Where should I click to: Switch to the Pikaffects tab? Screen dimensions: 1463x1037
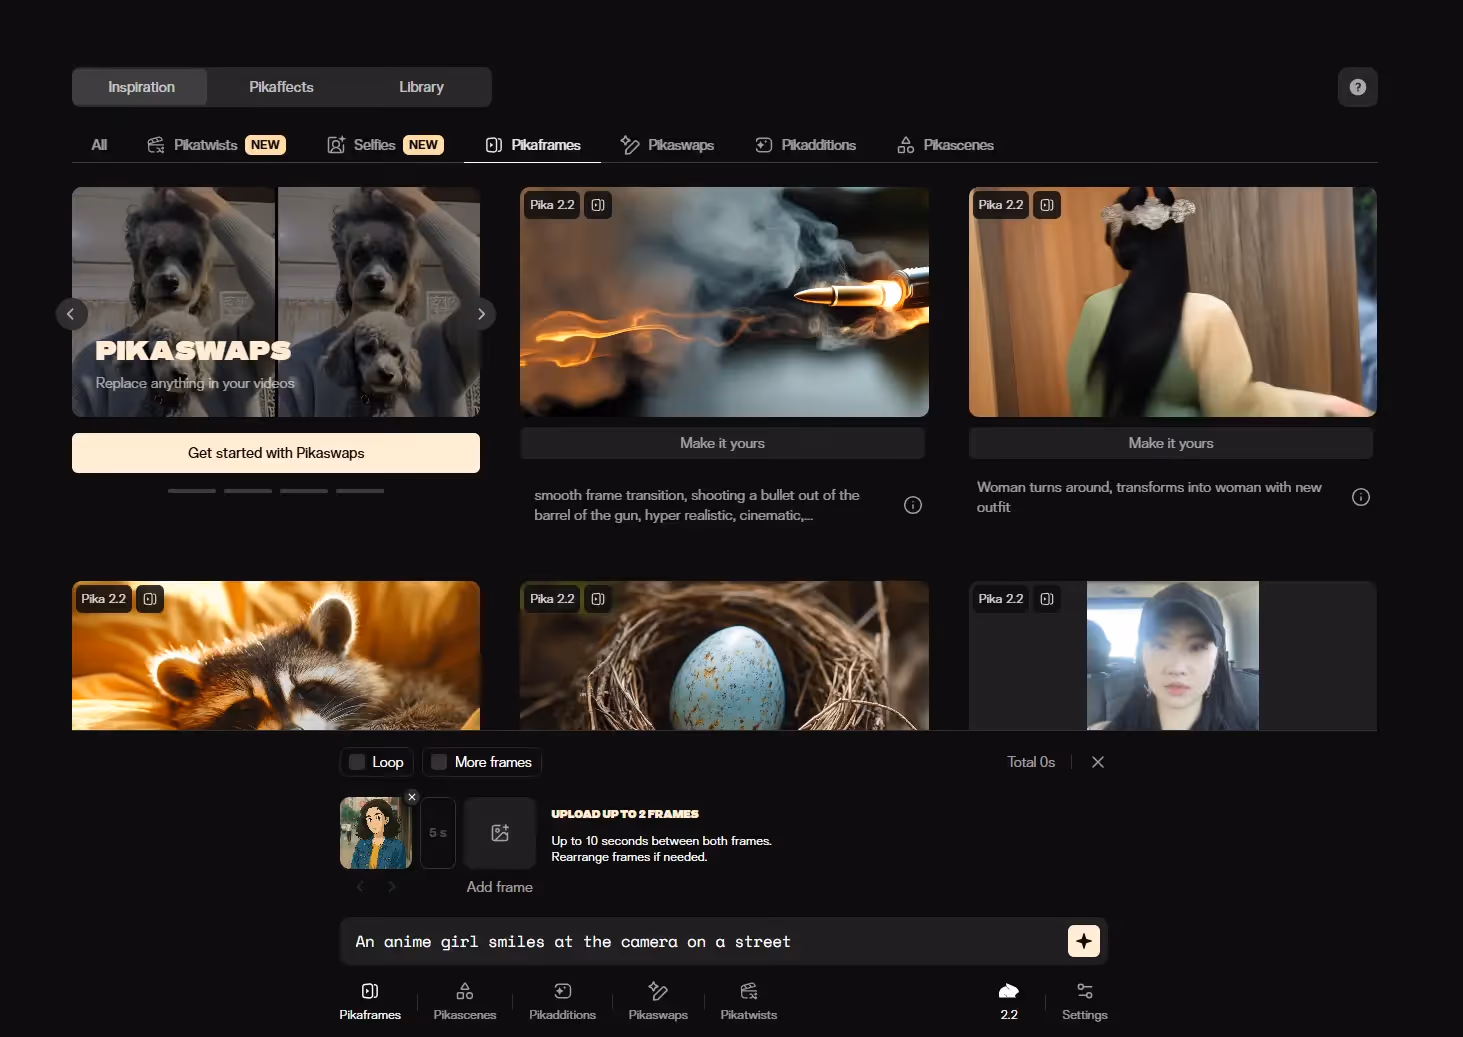click(x=281, y=87)
